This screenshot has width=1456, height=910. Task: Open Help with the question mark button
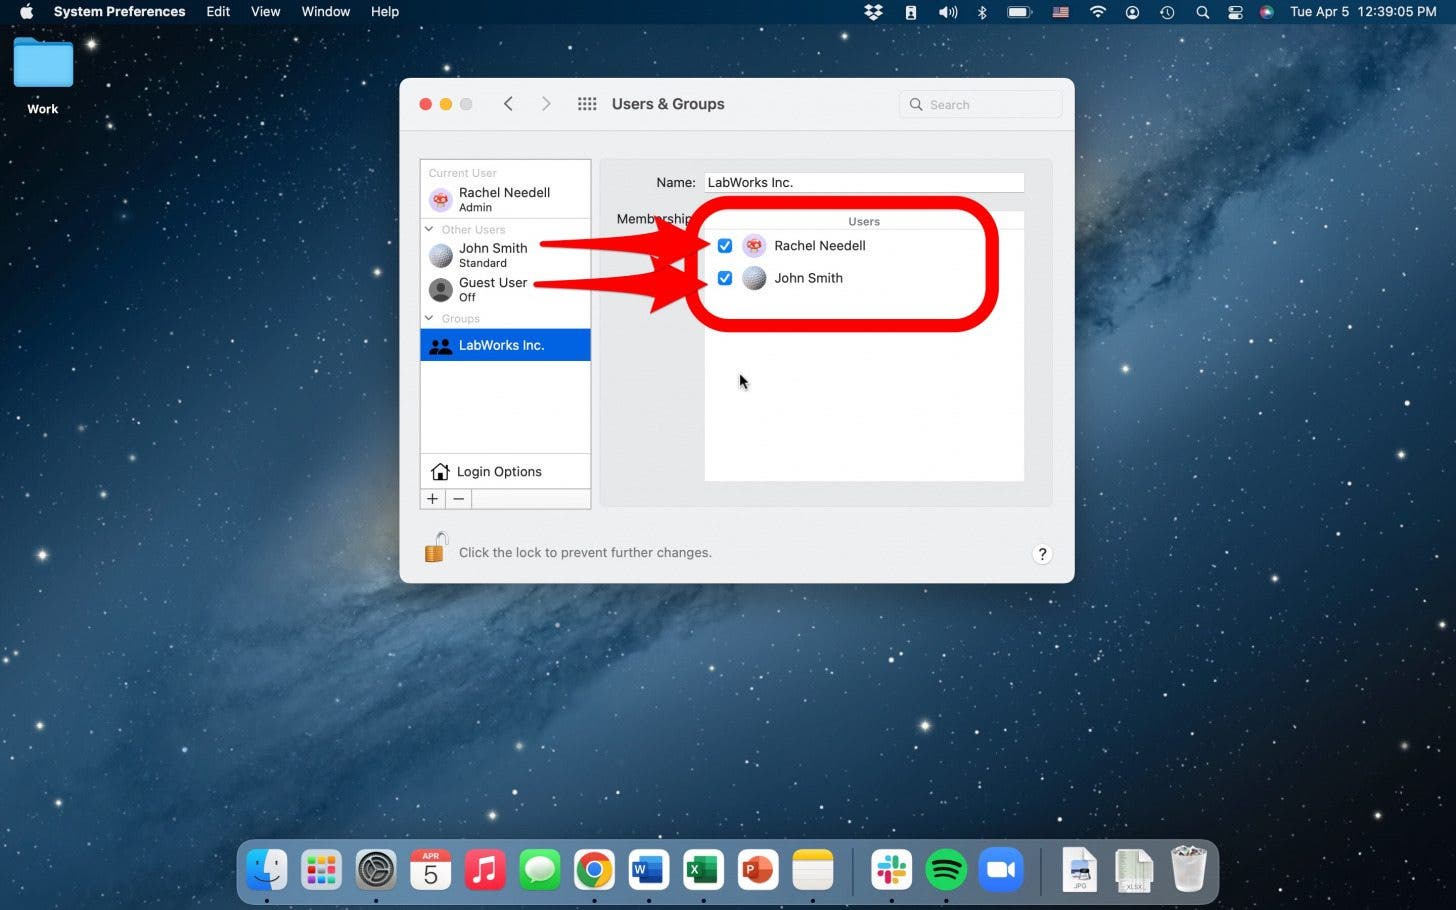click(x=1042, y=554)
